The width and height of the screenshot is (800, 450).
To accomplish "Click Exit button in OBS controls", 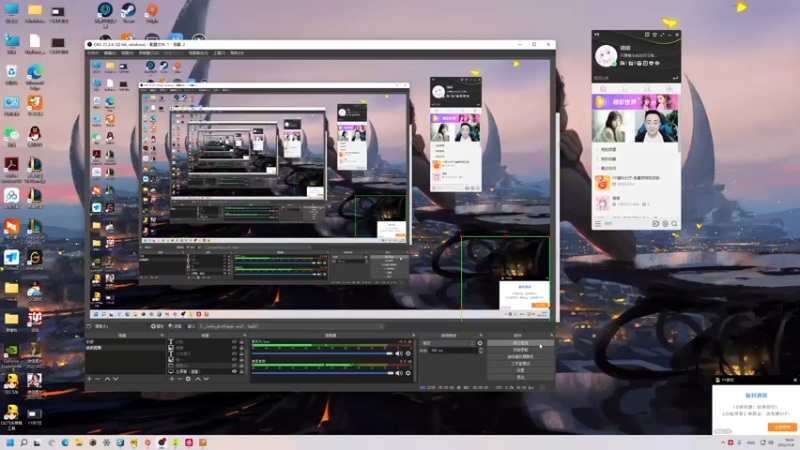I will coord(520,377).
